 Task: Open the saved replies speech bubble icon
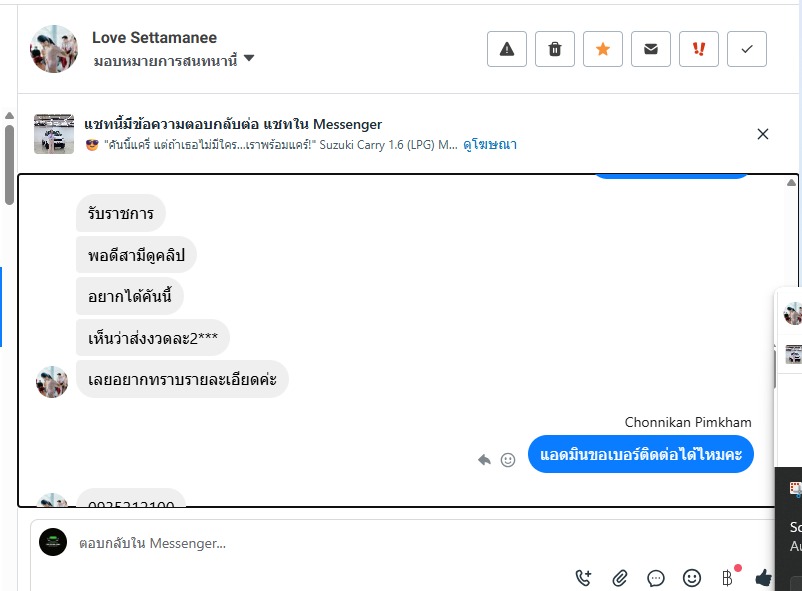tap(656, 577)
